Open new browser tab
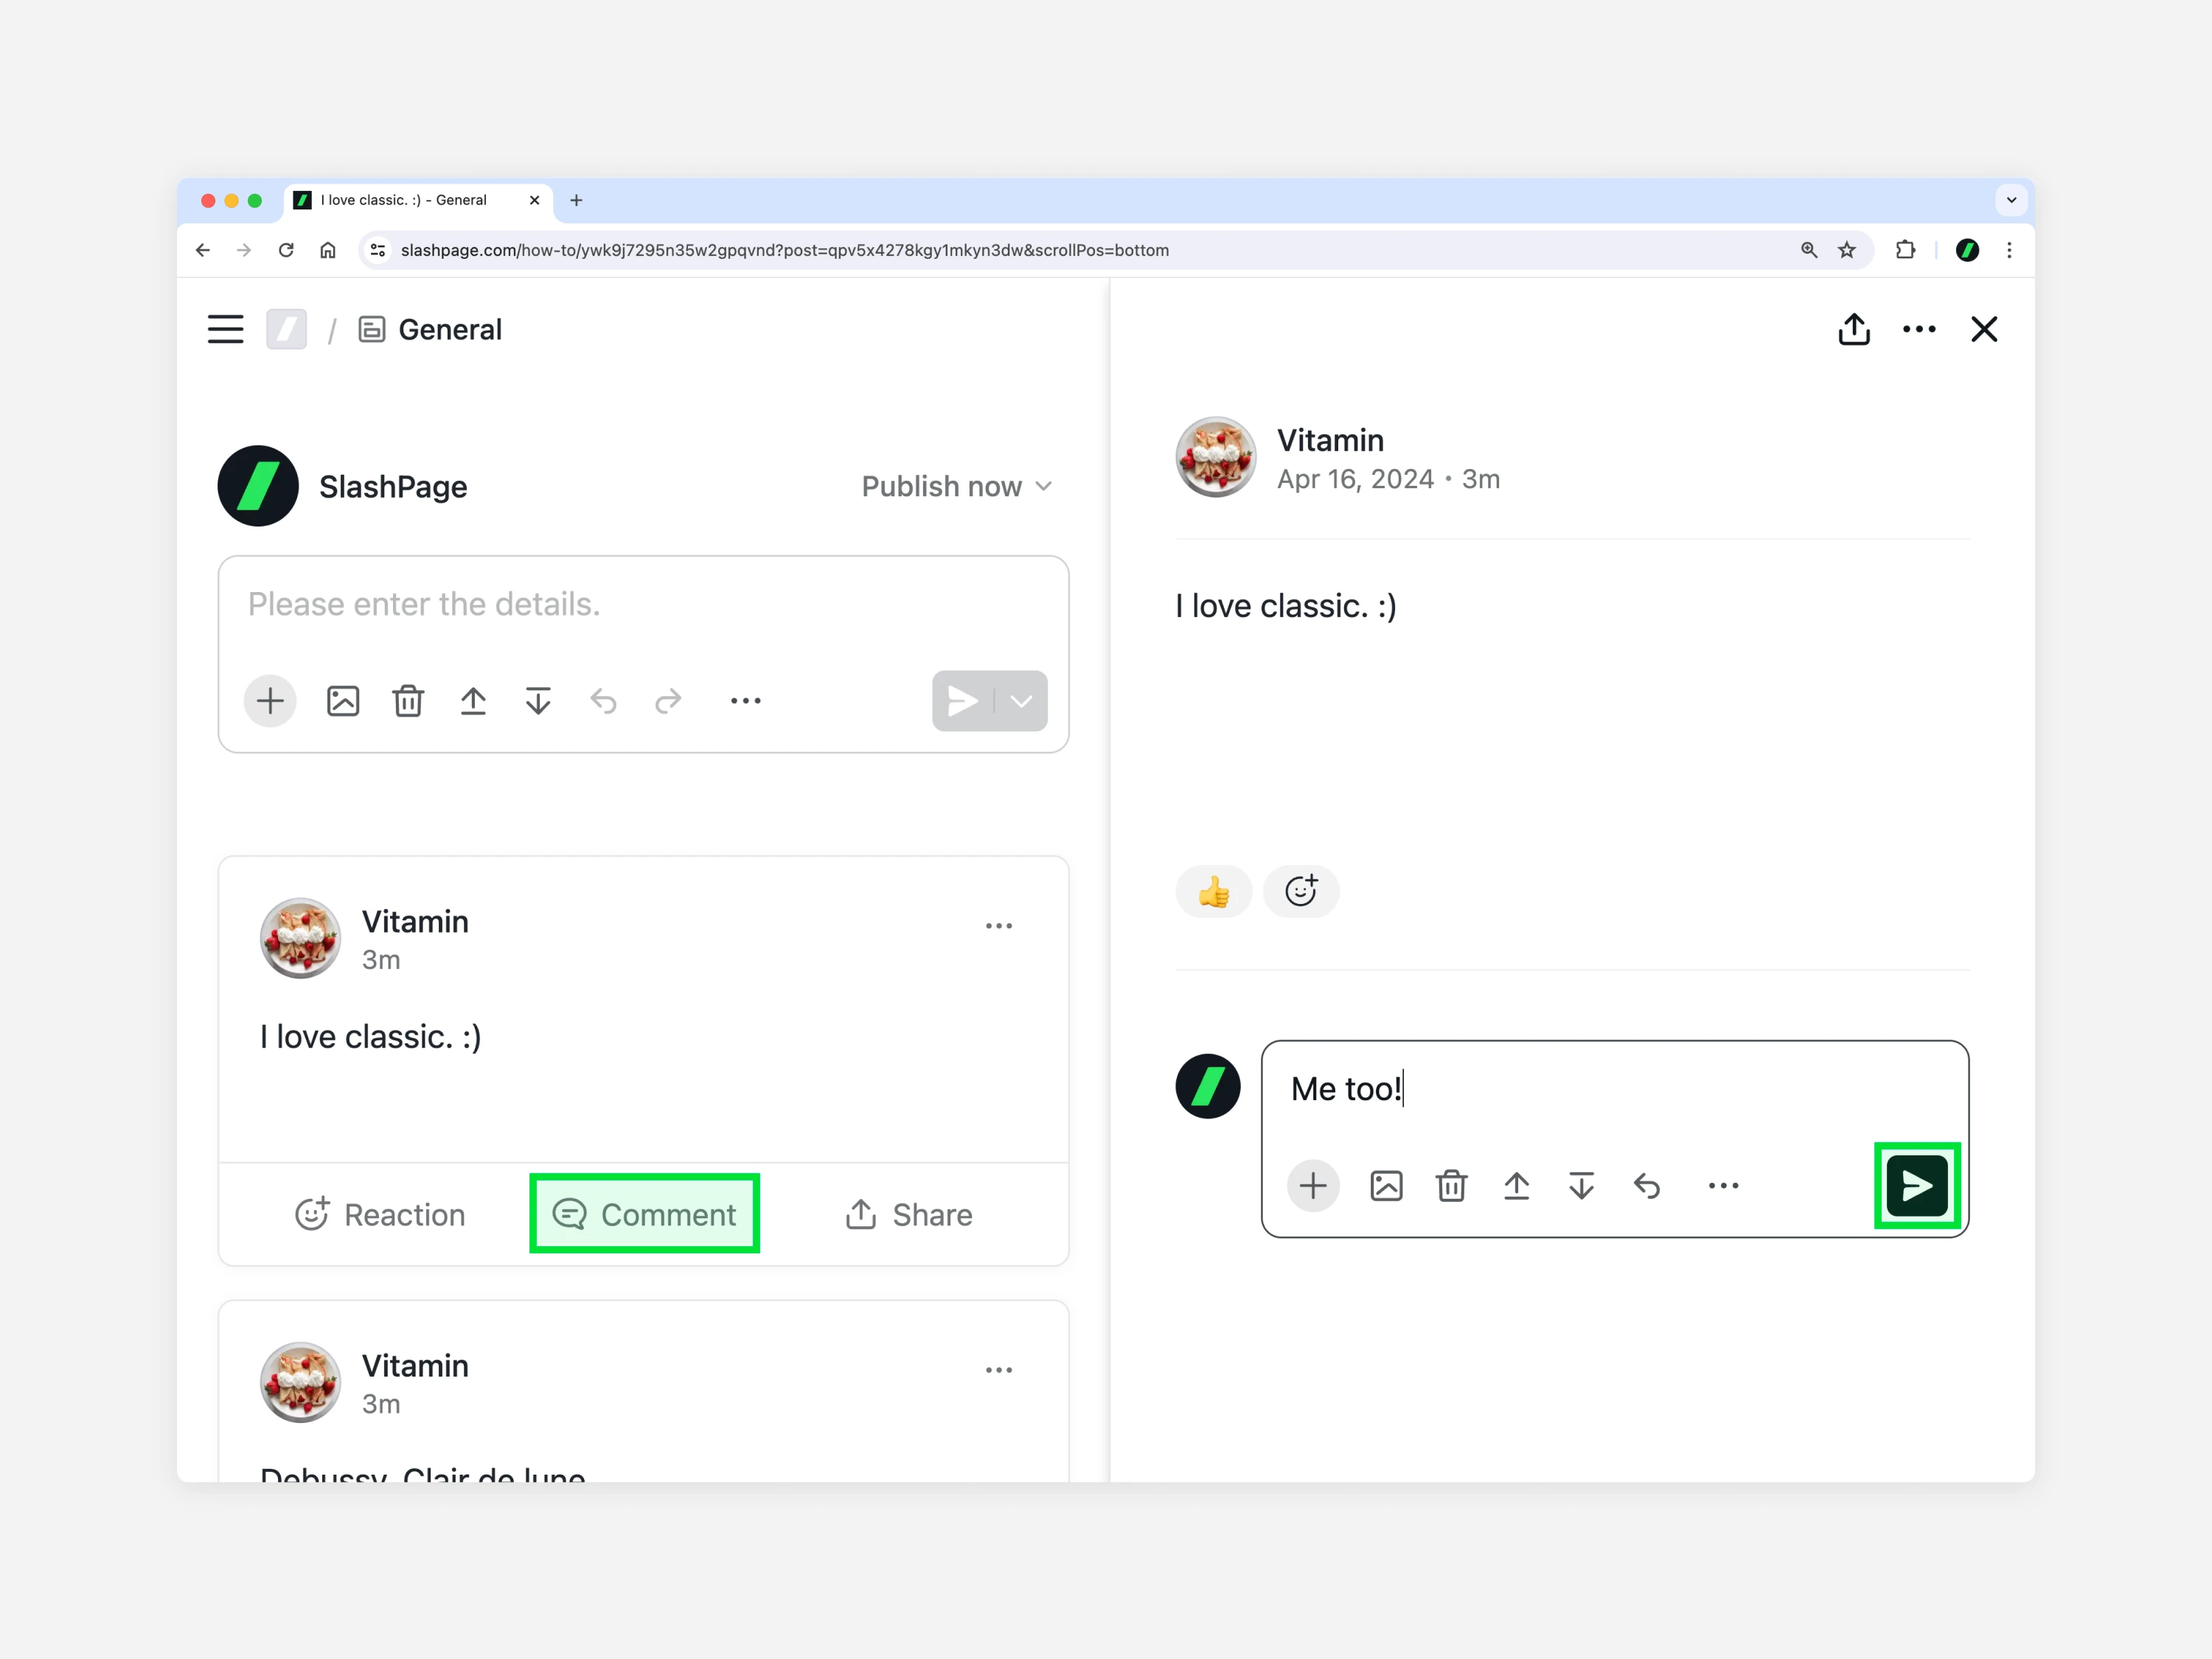2212x1659 pixels. pos(576,200)
